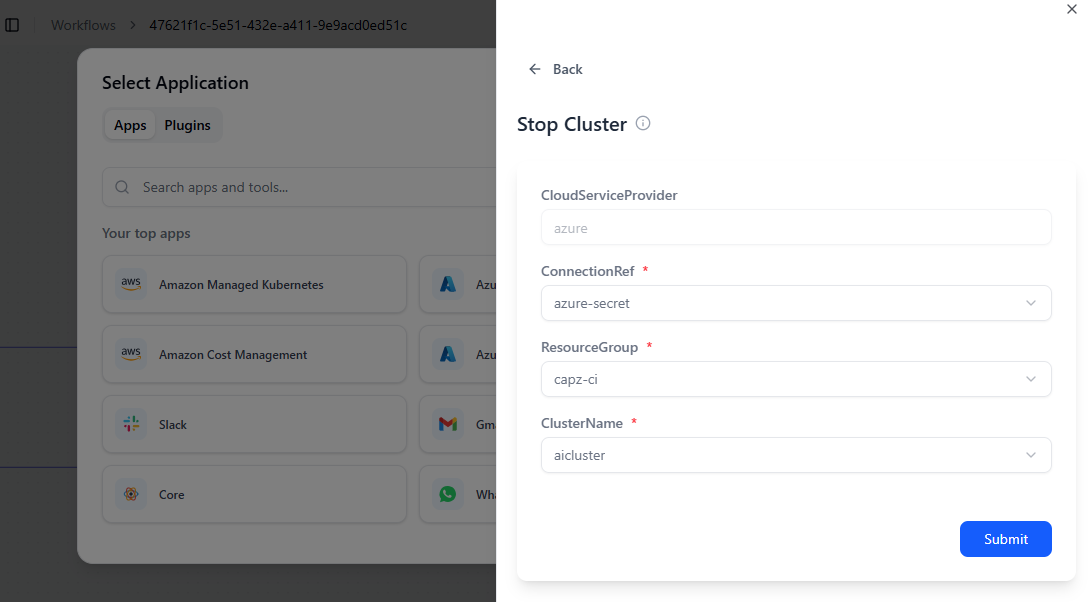Click the WhatsApp app icon
Image resolution: width=1089 pixels, height=602 pixels.
[448, 495]
